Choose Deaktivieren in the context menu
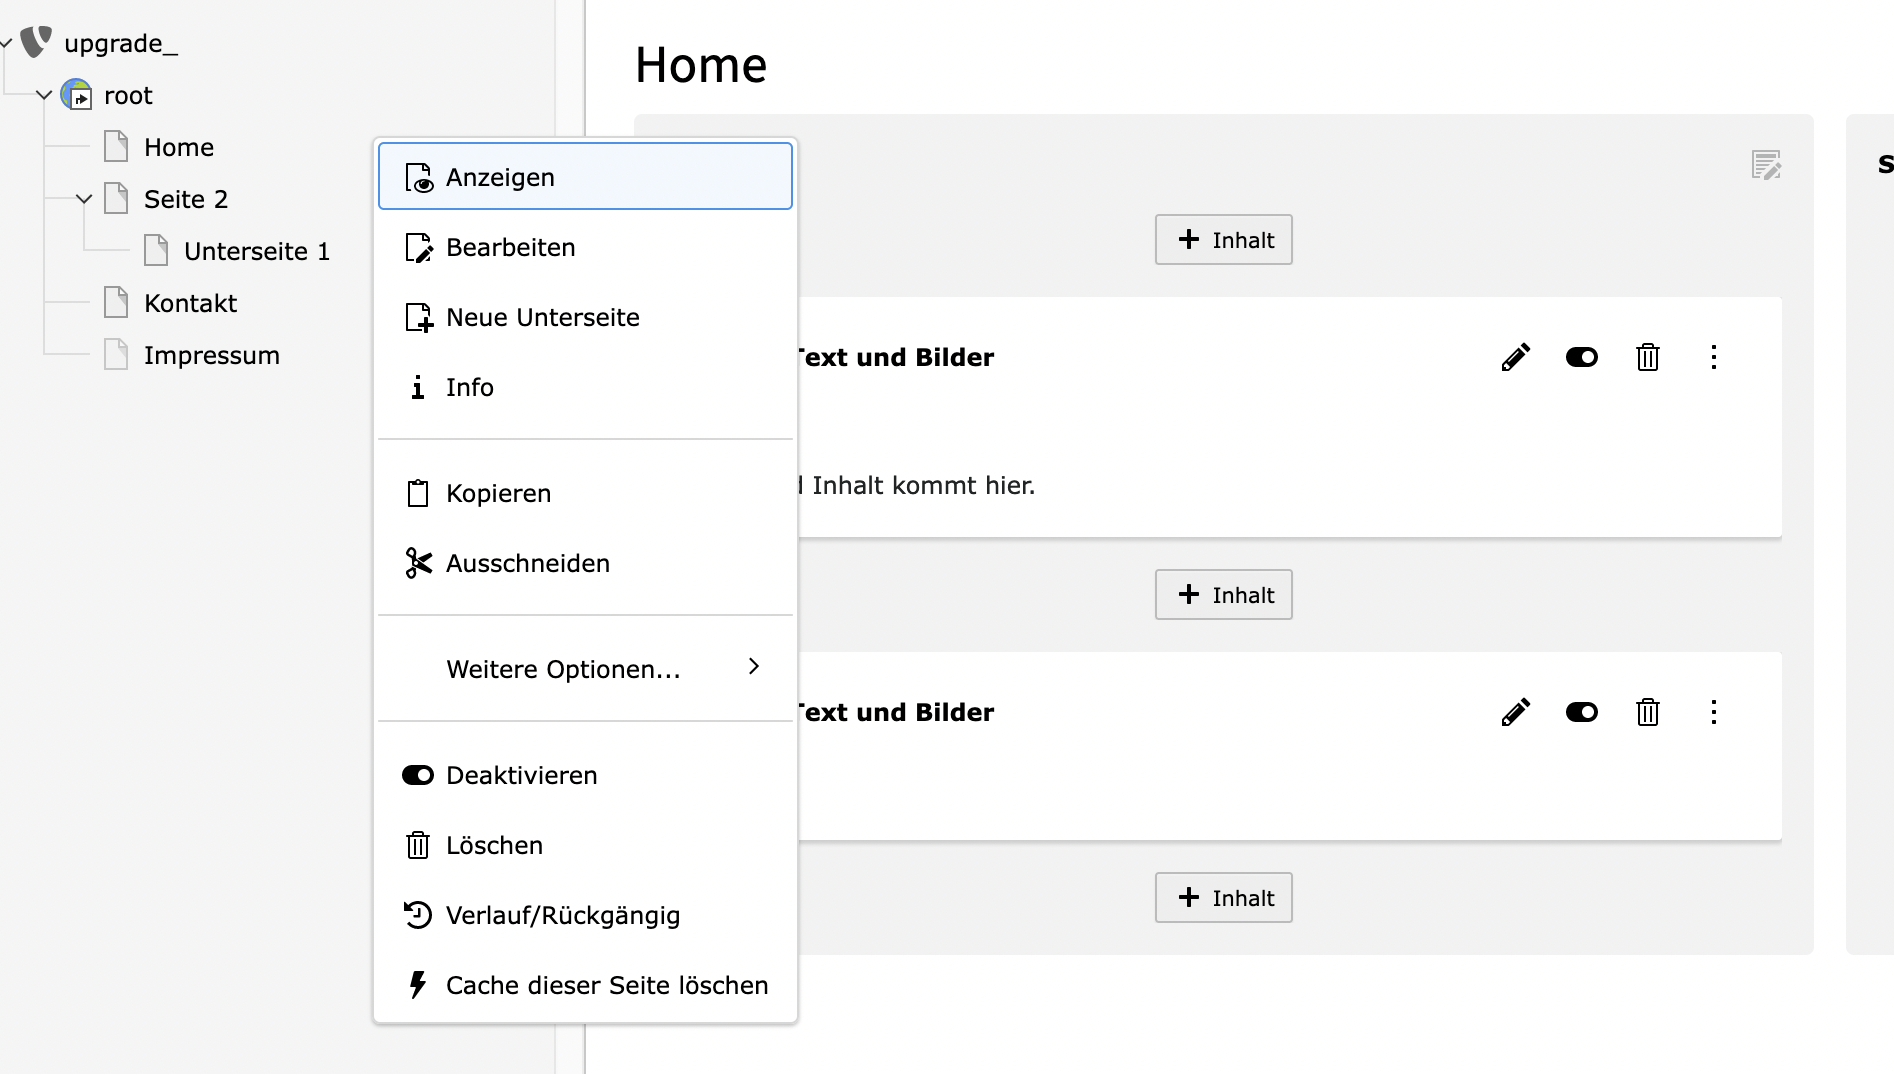The image size is (1894, 1074). [521, 775]
